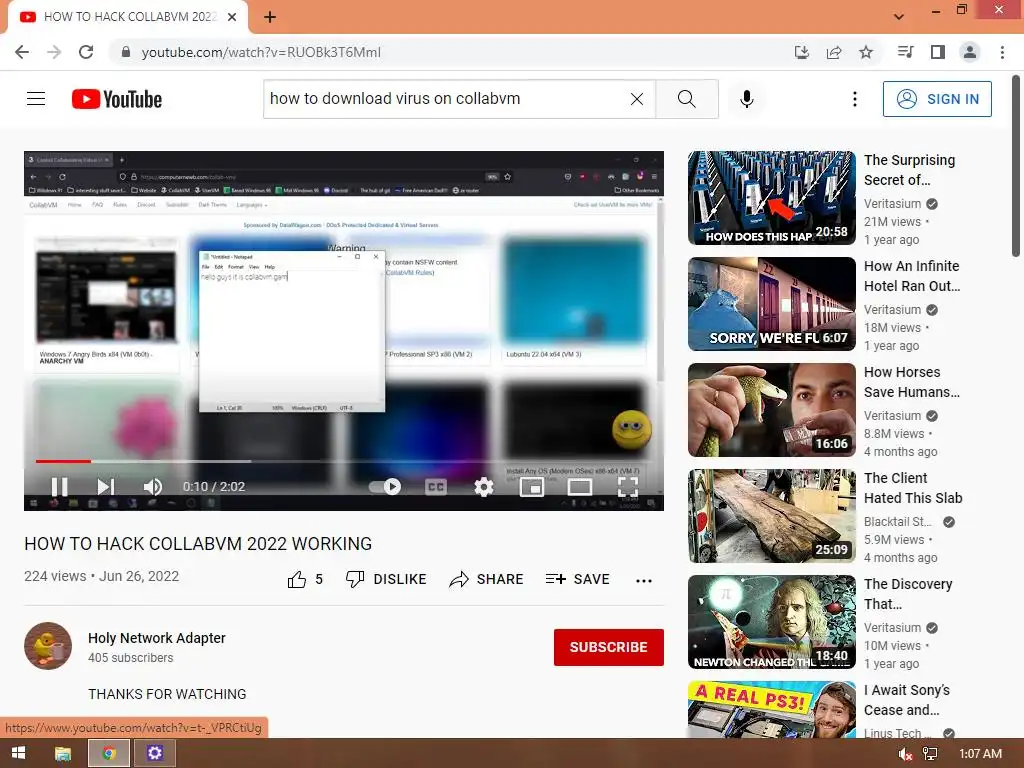Open 'The Surprising Secret of' video thumbnail

pyautogui.click(x=771, y=198)
